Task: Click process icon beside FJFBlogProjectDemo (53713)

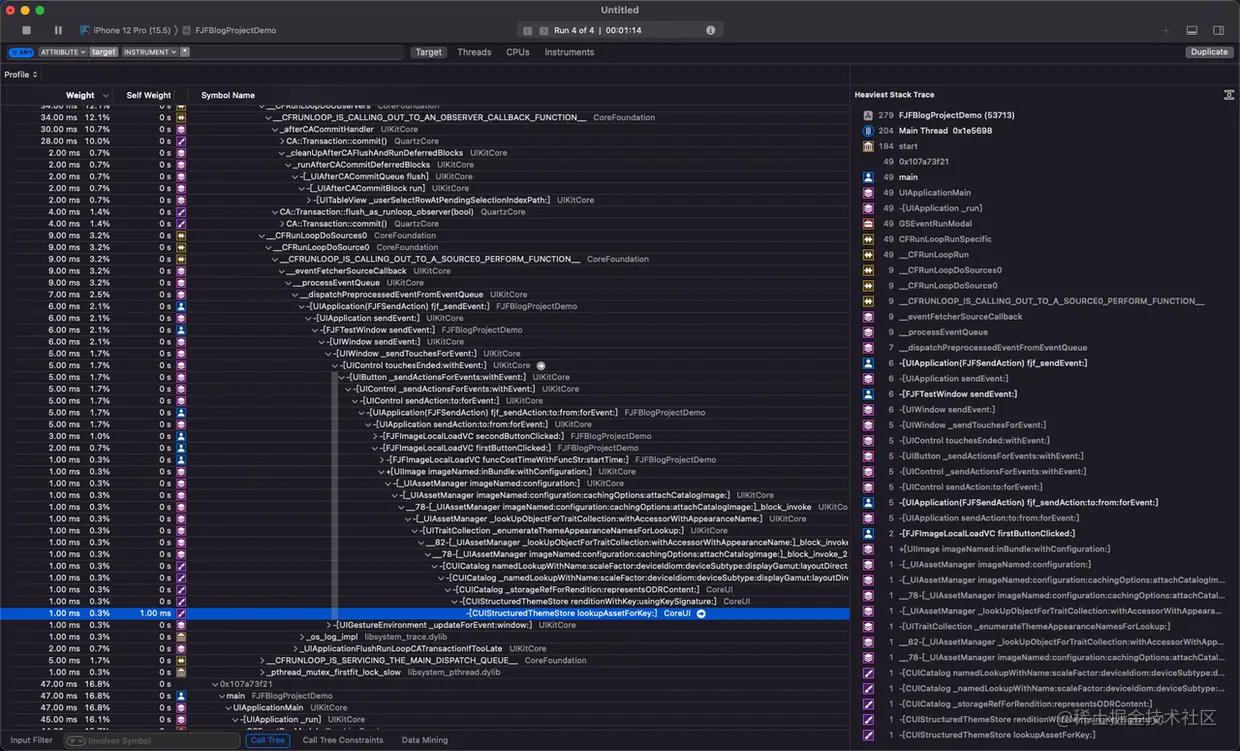Action: tap(868, 115)
